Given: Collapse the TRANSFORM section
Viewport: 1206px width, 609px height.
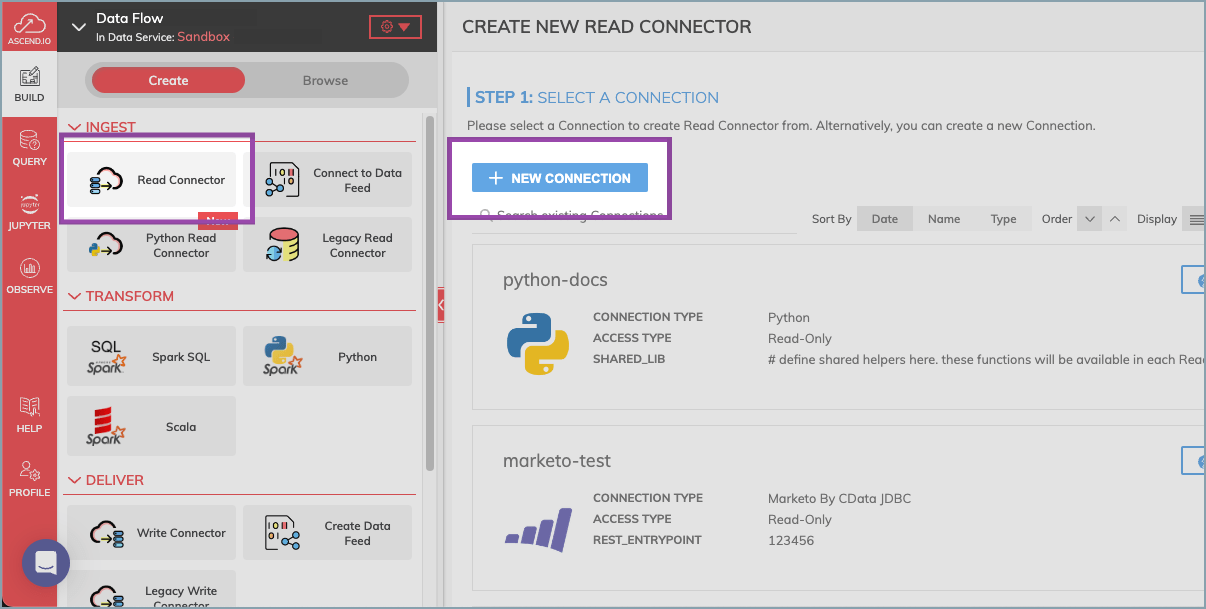Looking at the screenshot, I should [x=75, y=296].
